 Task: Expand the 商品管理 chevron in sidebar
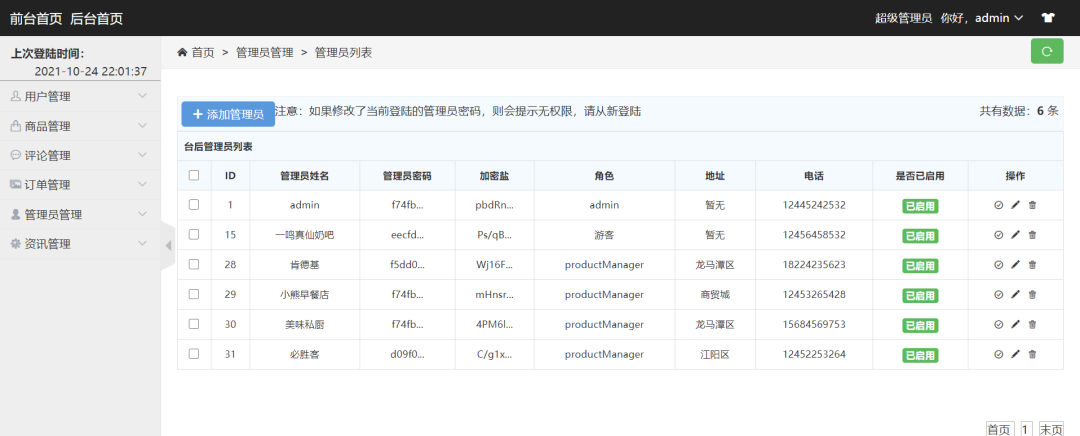tap(143, 126)
